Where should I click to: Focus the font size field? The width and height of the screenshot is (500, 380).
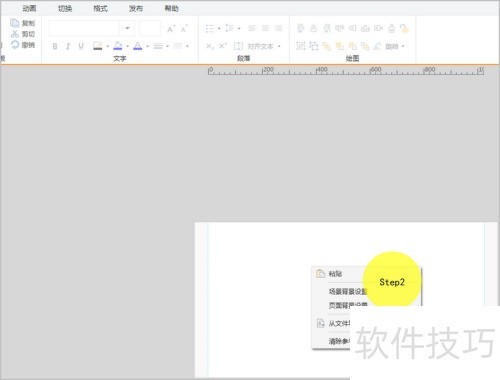pyautogui.click(x=150, y=28)
